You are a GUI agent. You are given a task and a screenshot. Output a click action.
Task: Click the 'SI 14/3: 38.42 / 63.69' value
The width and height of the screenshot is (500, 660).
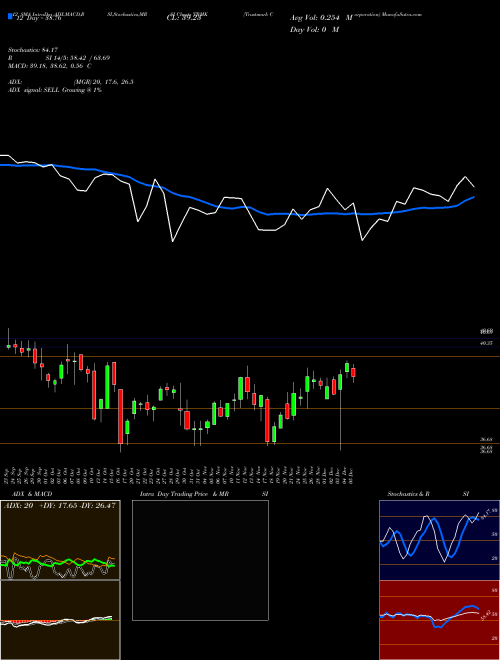coord(77,58)
